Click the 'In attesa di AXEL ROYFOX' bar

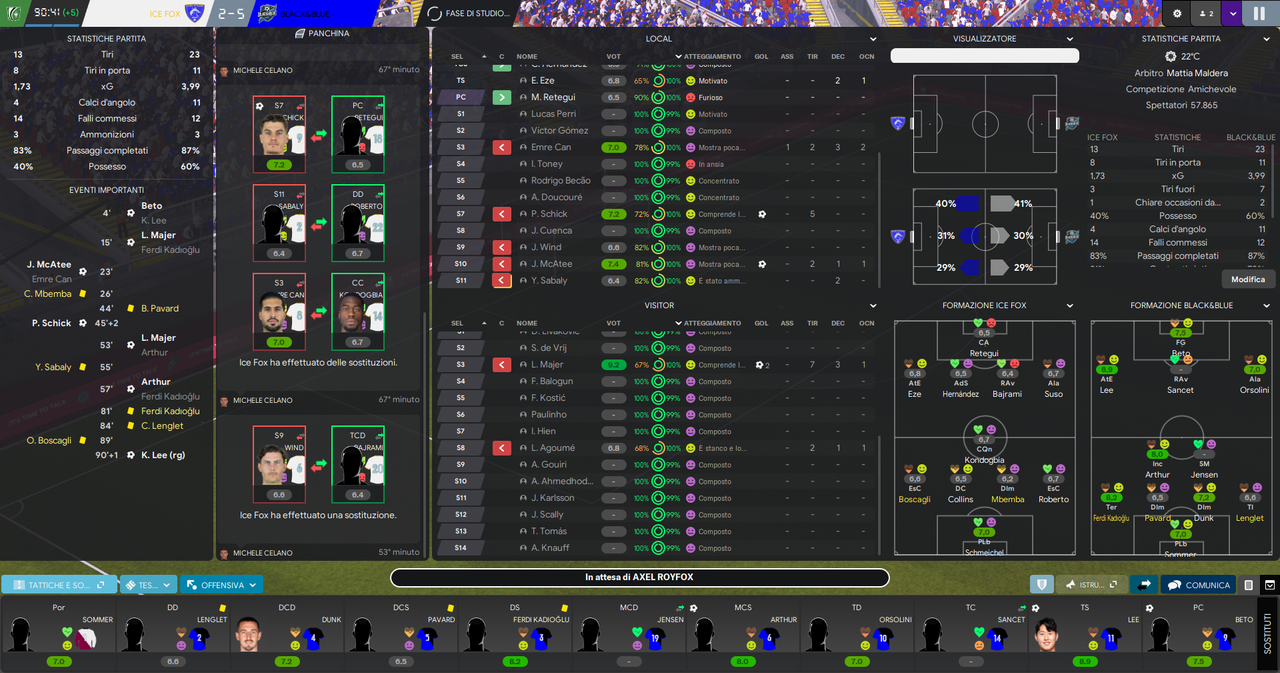click(x=640, y=577)
